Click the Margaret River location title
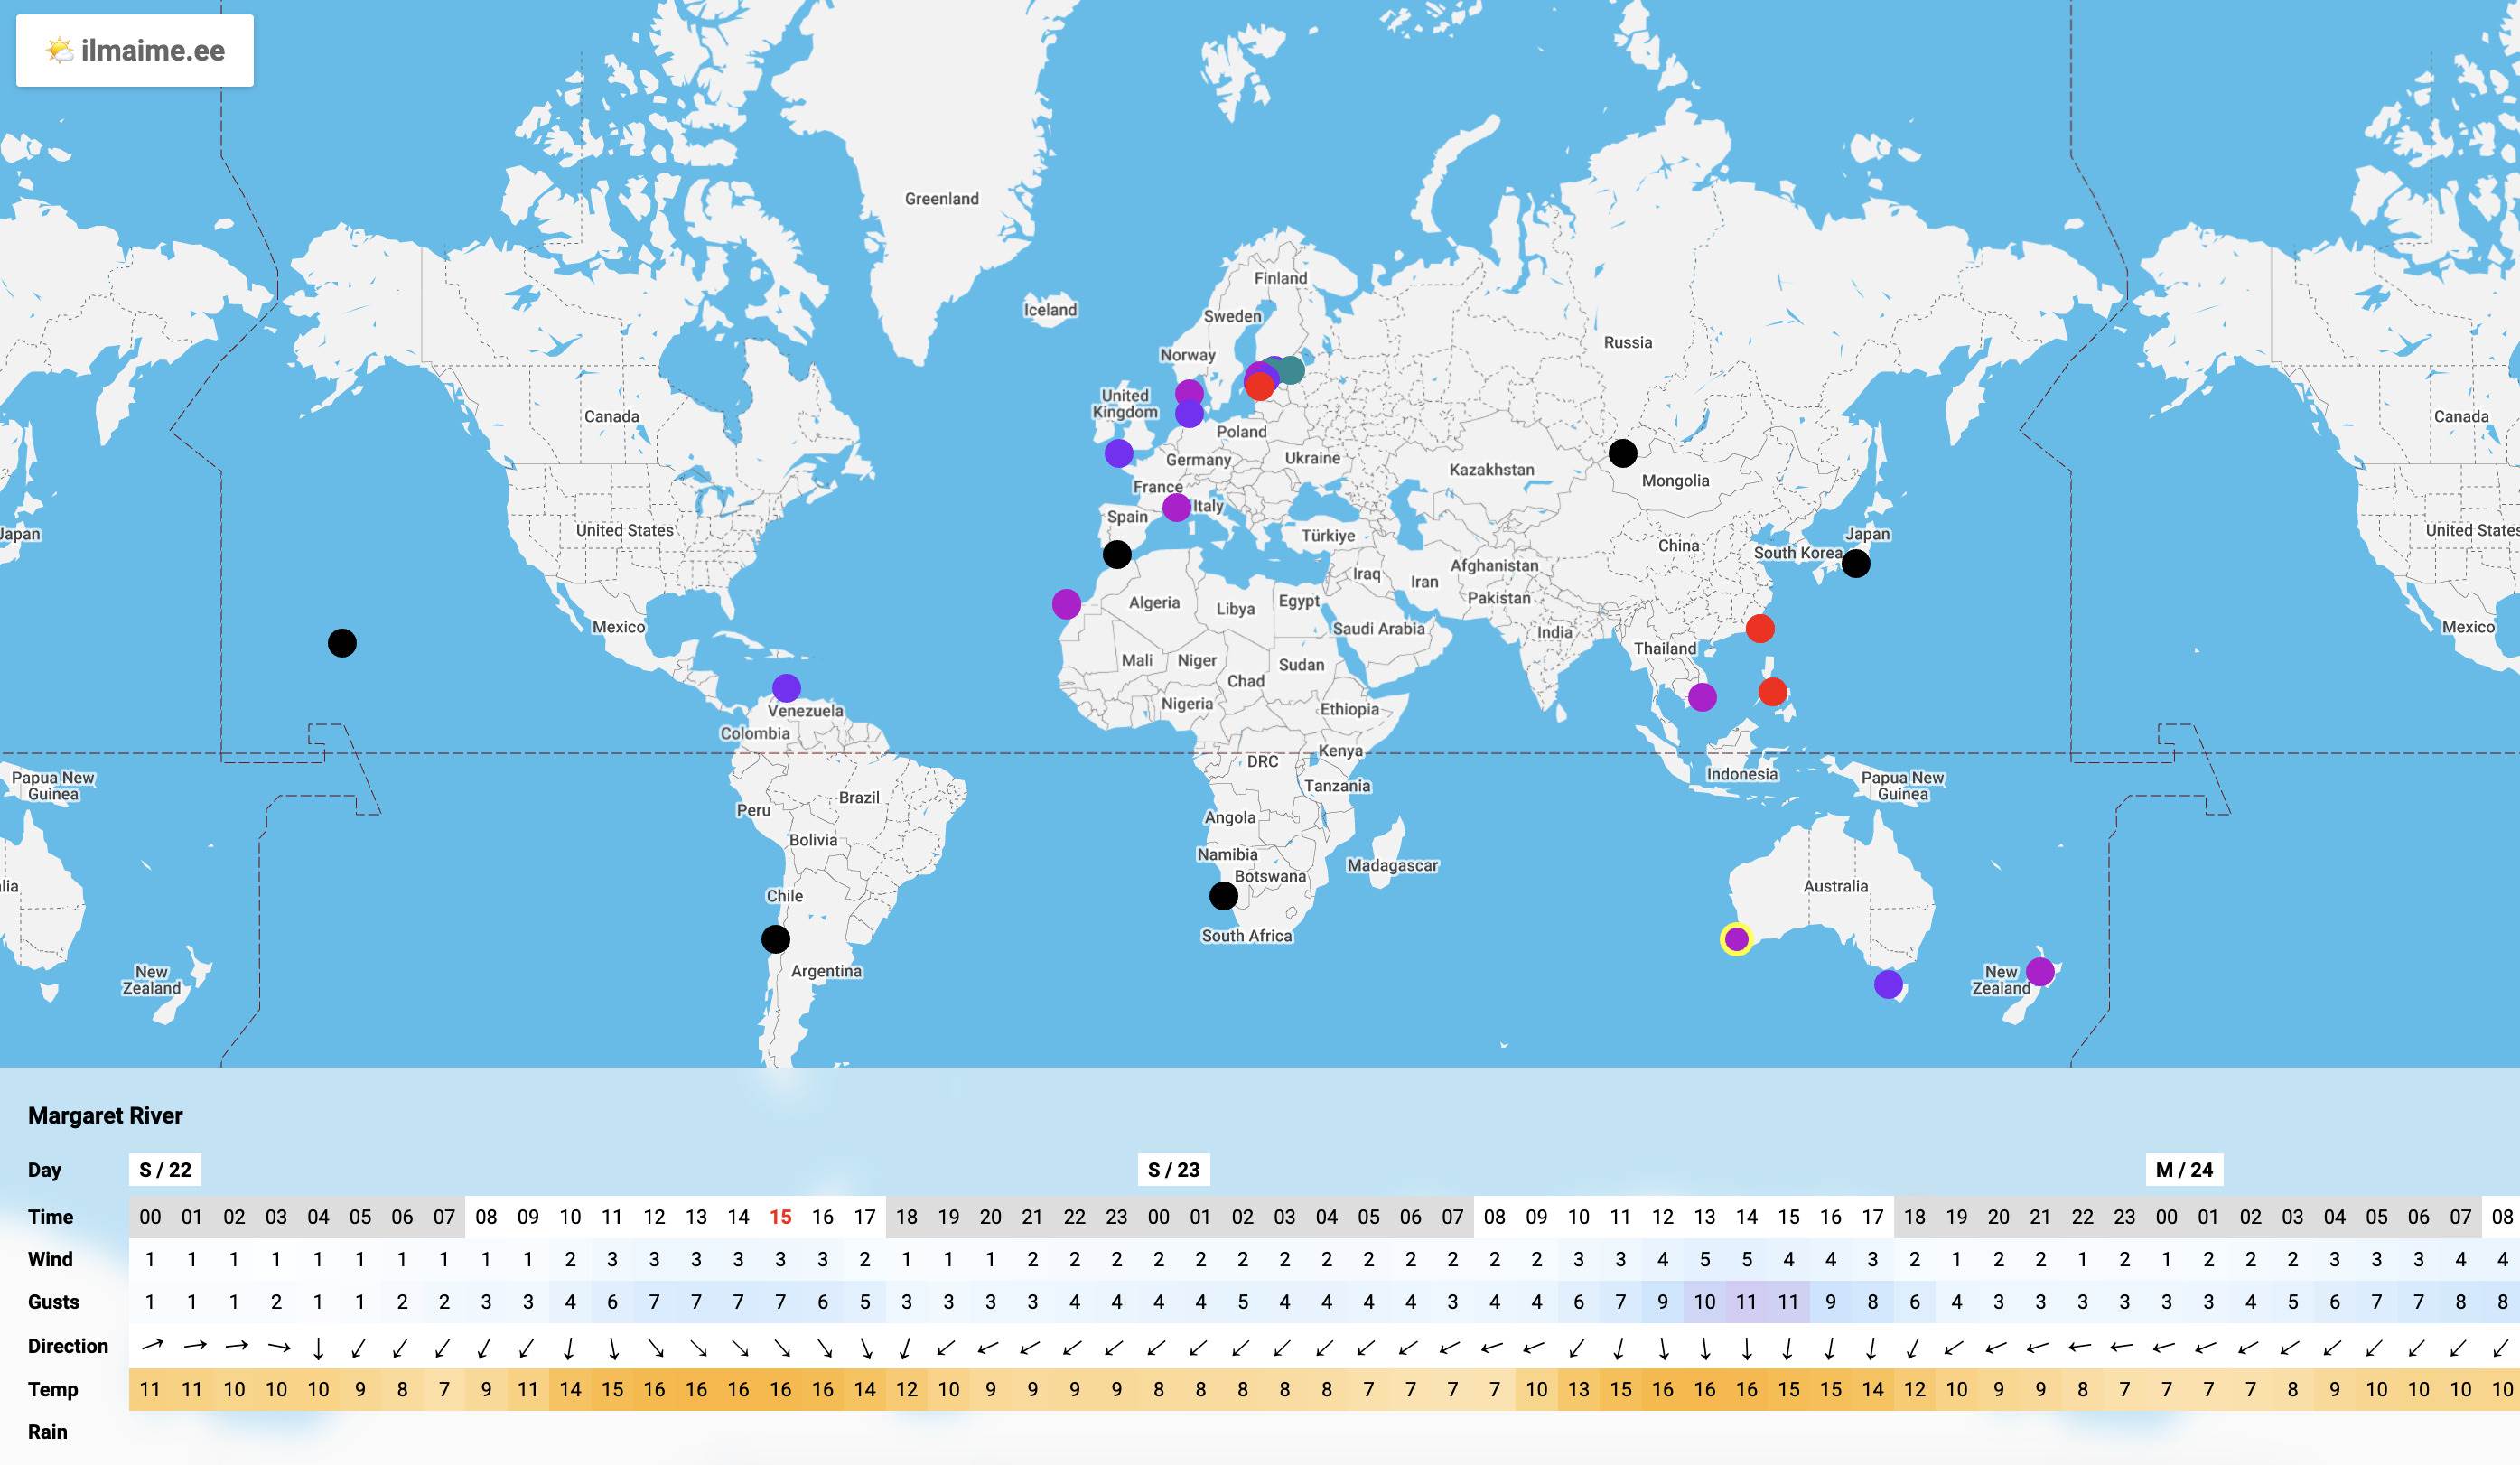Viewport: 2520px width, 1465px height. (105, 1116)
